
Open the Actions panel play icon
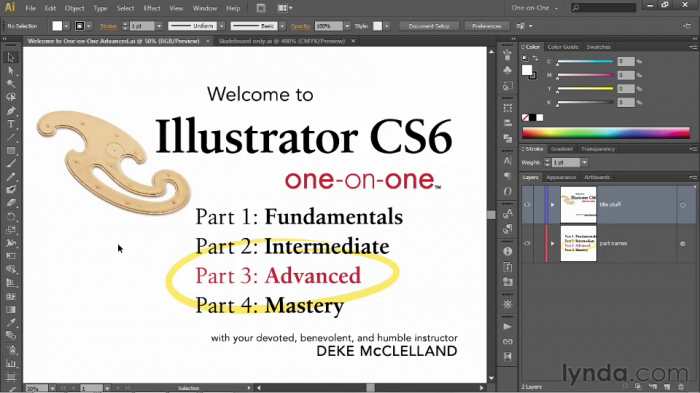click(508, 327)
